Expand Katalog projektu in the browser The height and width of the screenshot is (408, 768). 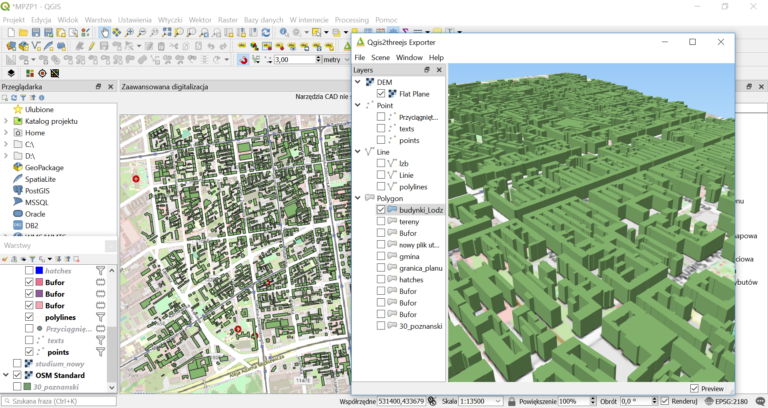[5, 120]
